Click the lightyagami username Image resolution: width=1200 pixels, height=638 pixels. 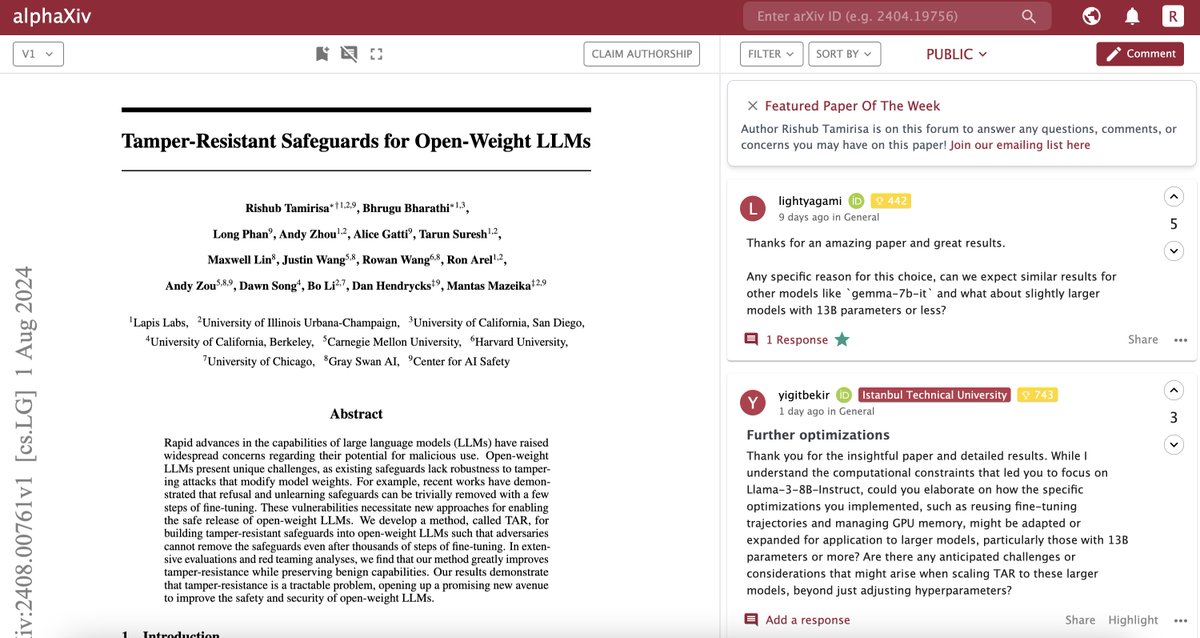click(x=810, y=201)
